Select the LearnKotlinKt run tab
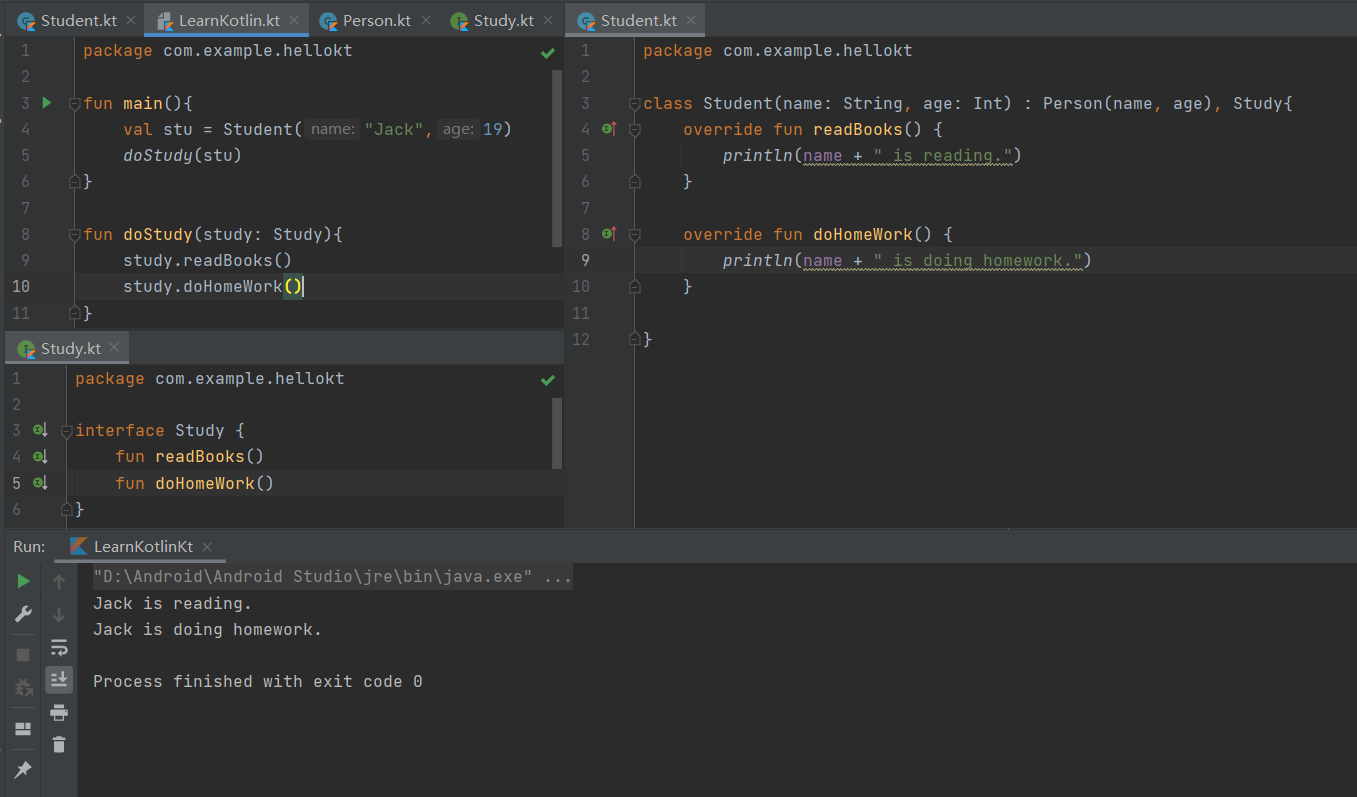This screenshot has height=797, width=1357. [142, 546]
